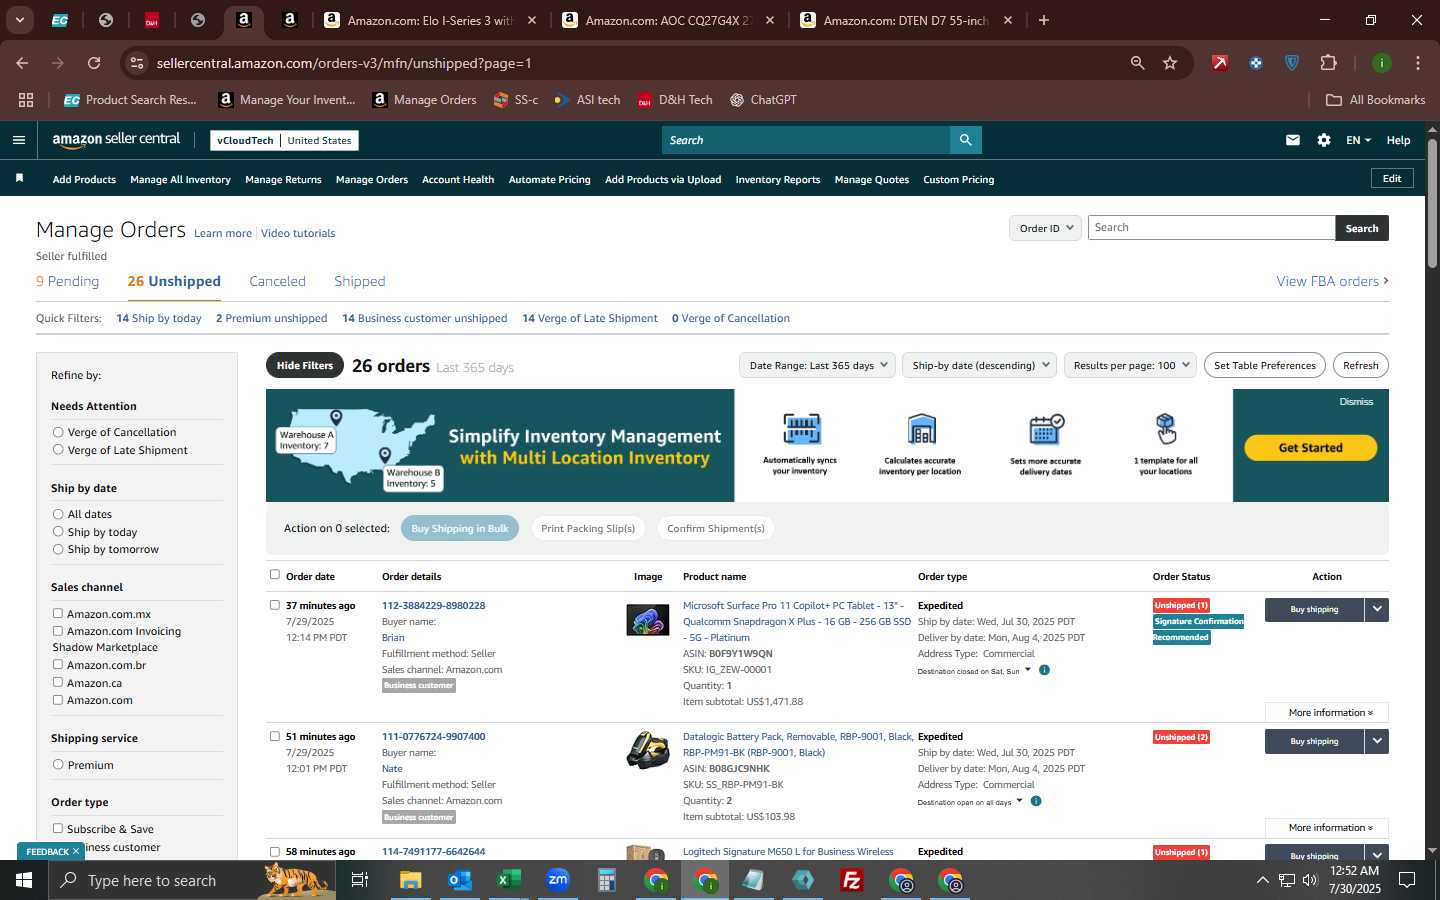The image size is (1440, 900).
Task: Open Account Health menu item
Action: point(458,180)
